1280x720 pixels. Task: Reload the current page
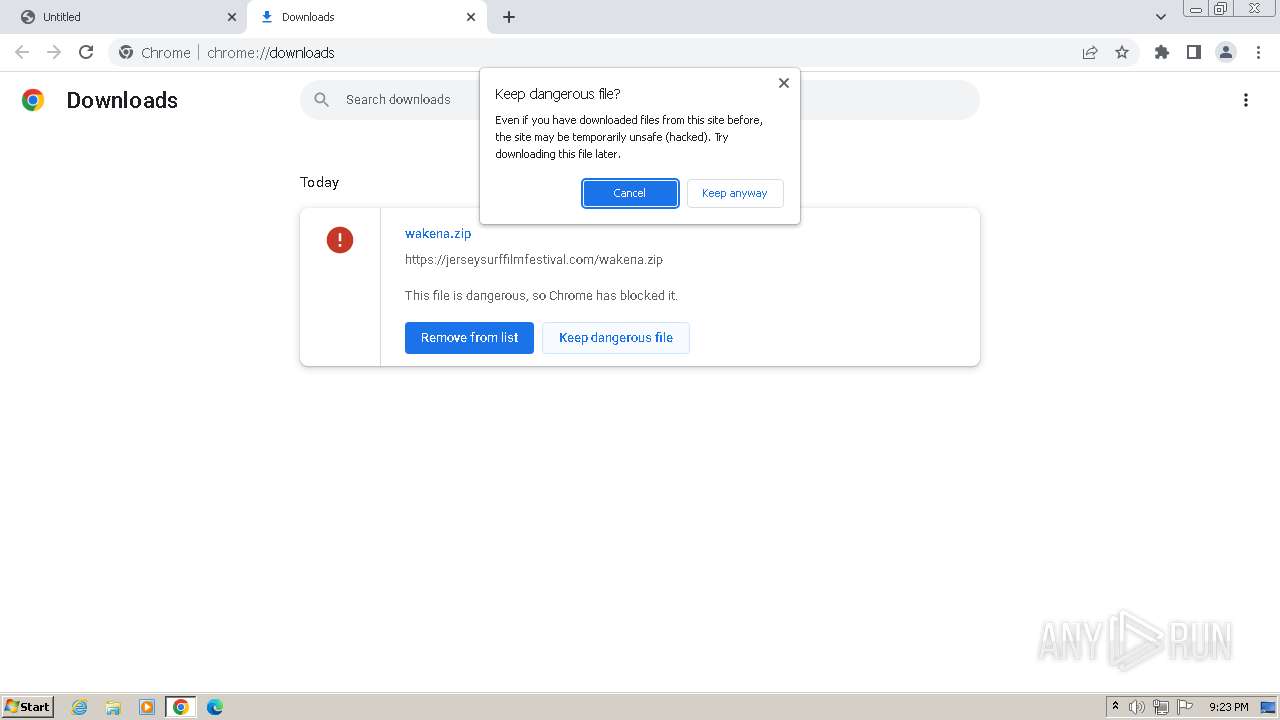point(86,52)
